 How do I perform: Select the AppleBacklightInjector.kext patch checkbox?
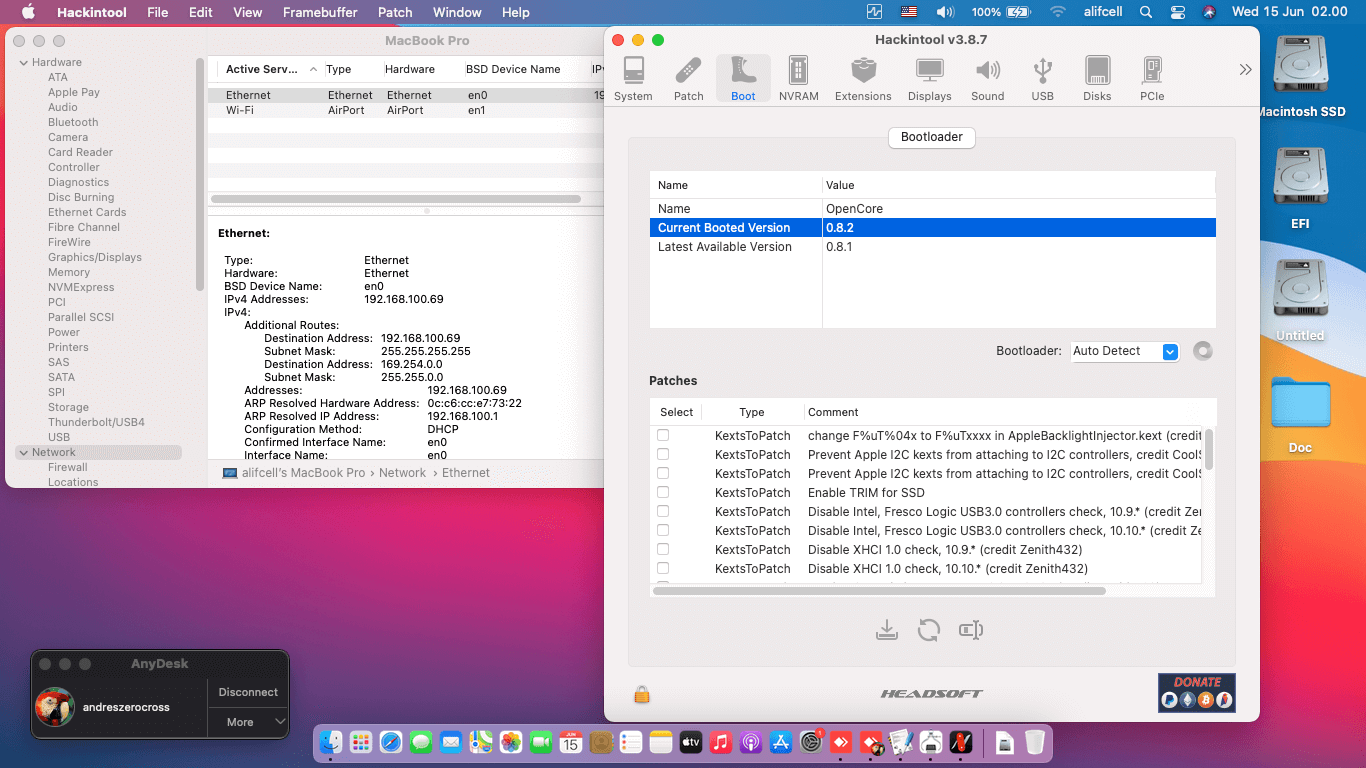pos(663,435)
